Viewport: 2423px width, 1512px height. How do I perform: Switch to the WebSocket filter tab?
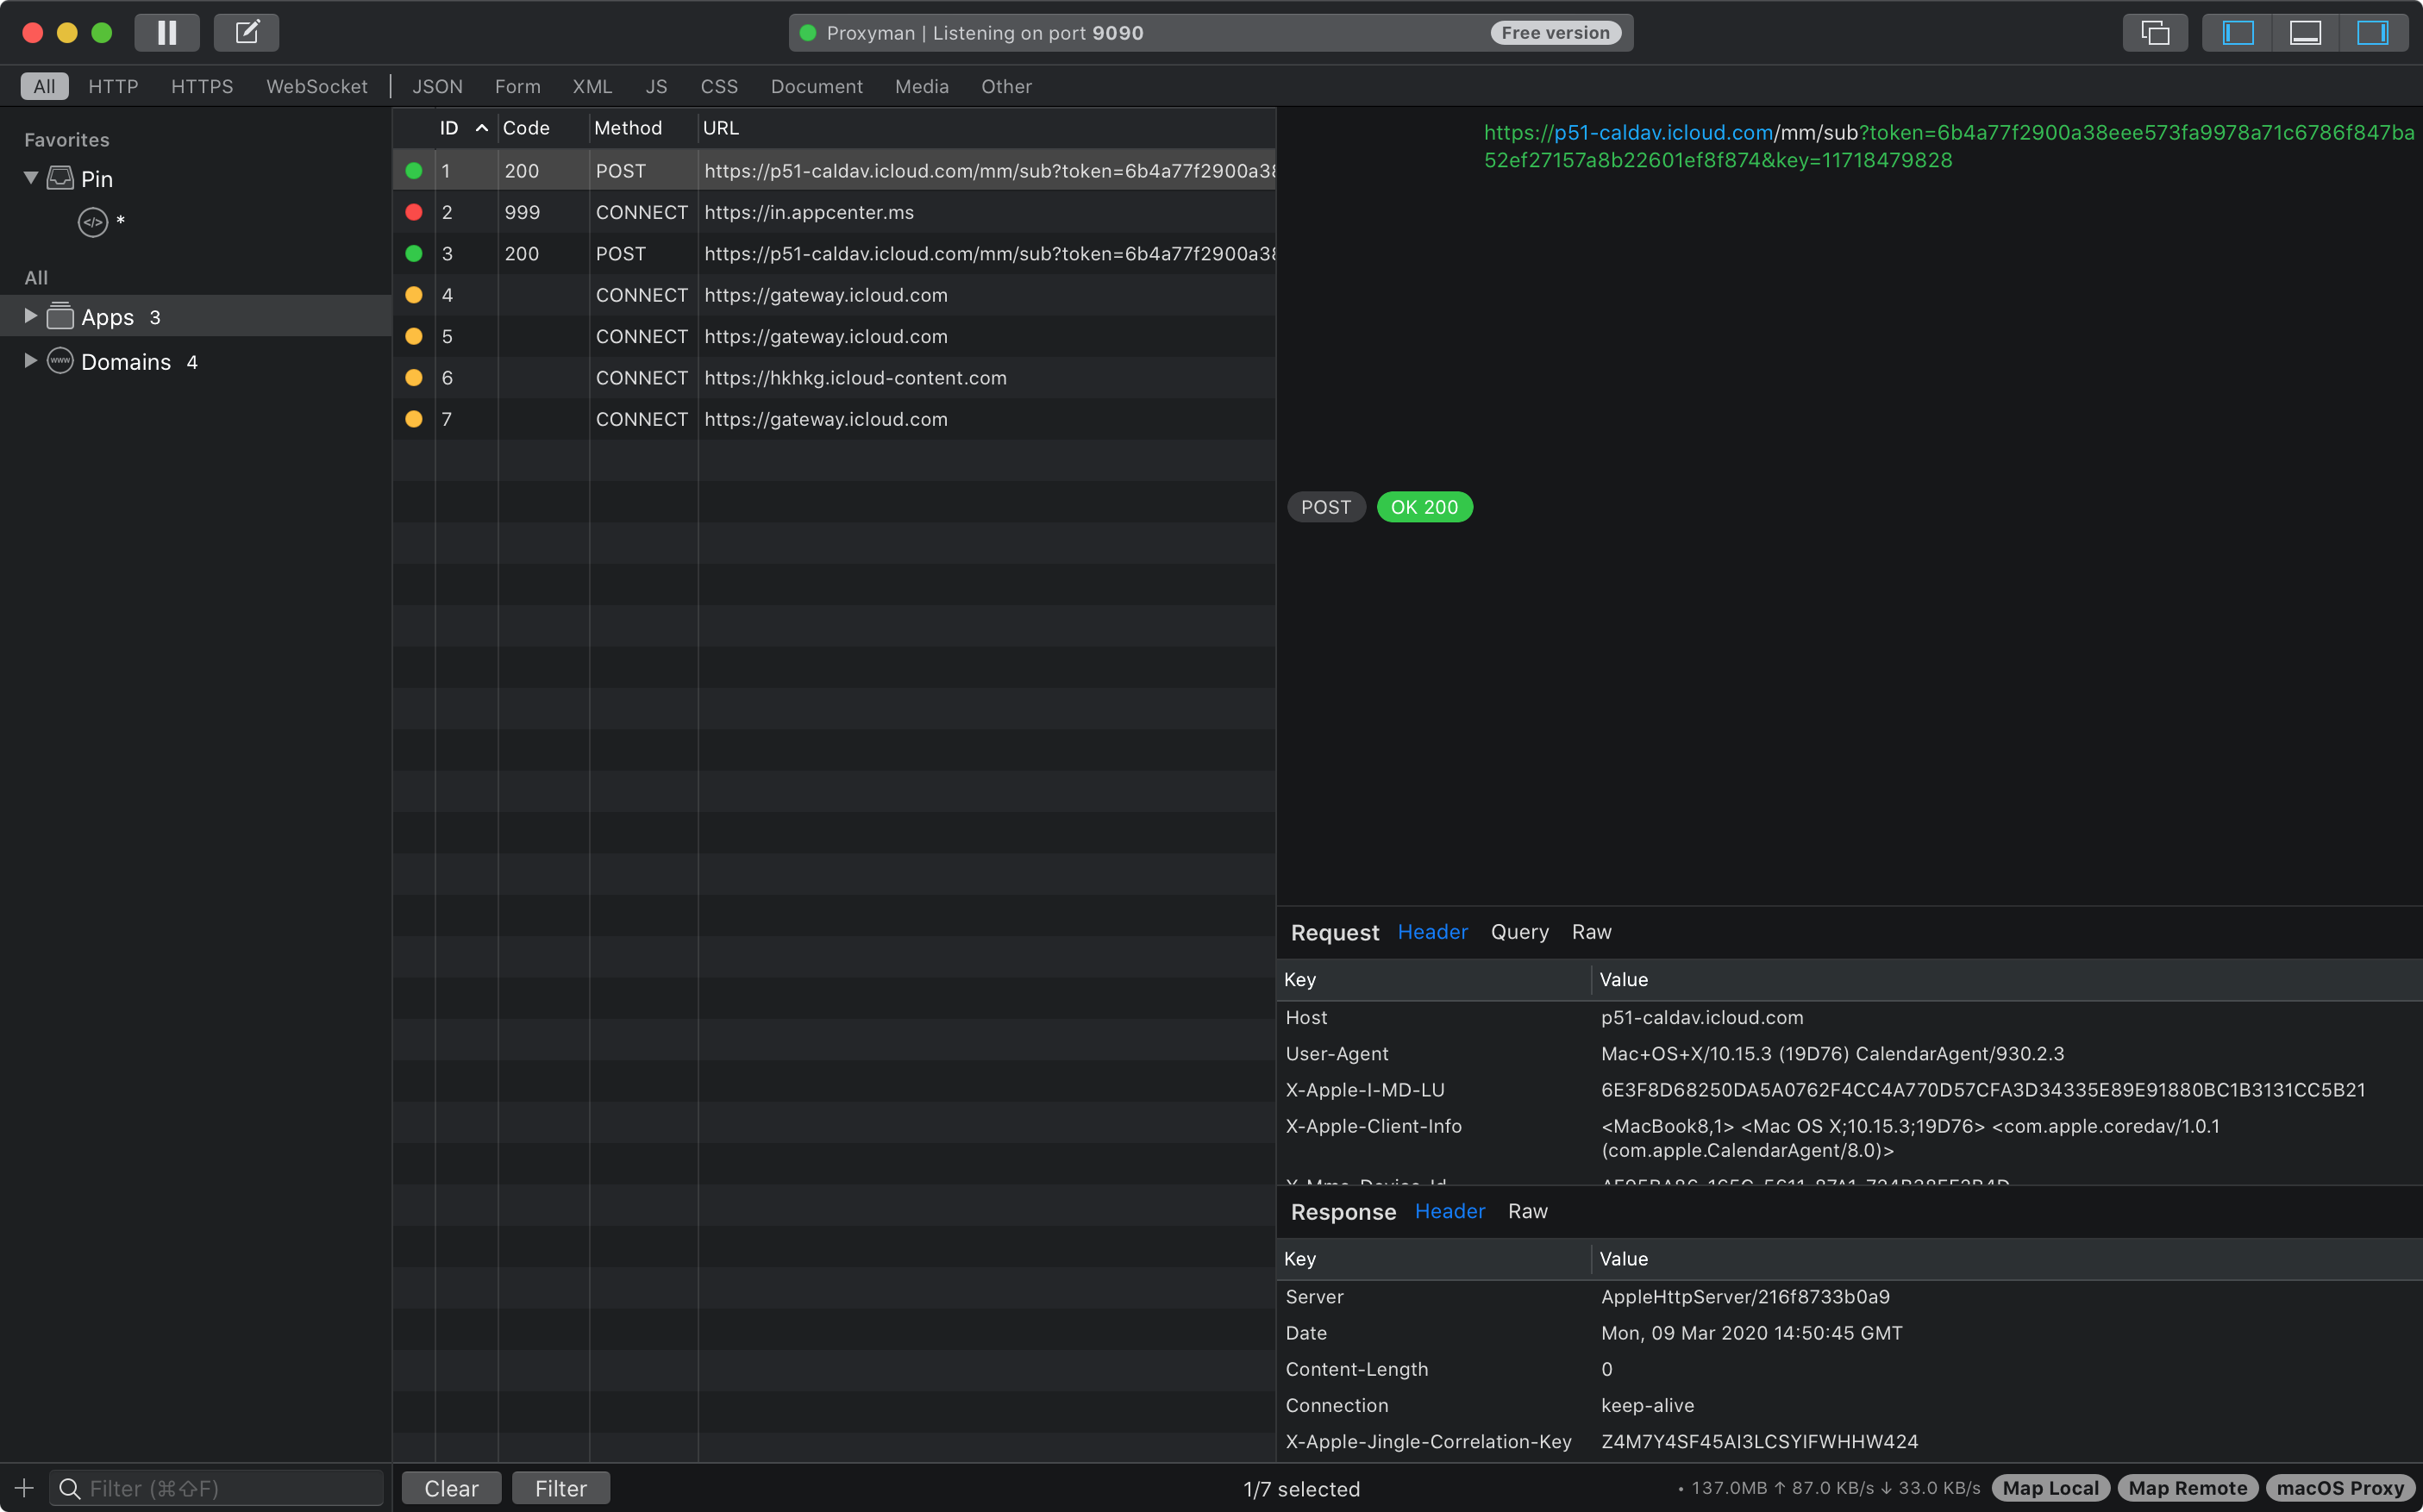coord(316,86)
